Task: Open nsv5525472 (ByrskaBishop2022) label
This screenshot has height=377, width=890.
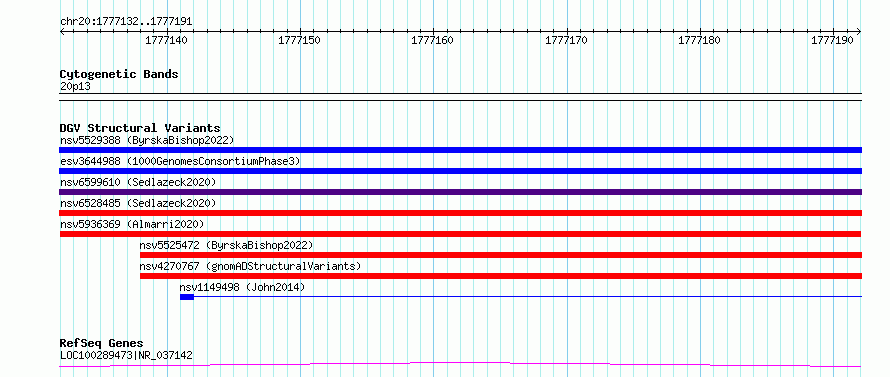Action: pos(226,245)
